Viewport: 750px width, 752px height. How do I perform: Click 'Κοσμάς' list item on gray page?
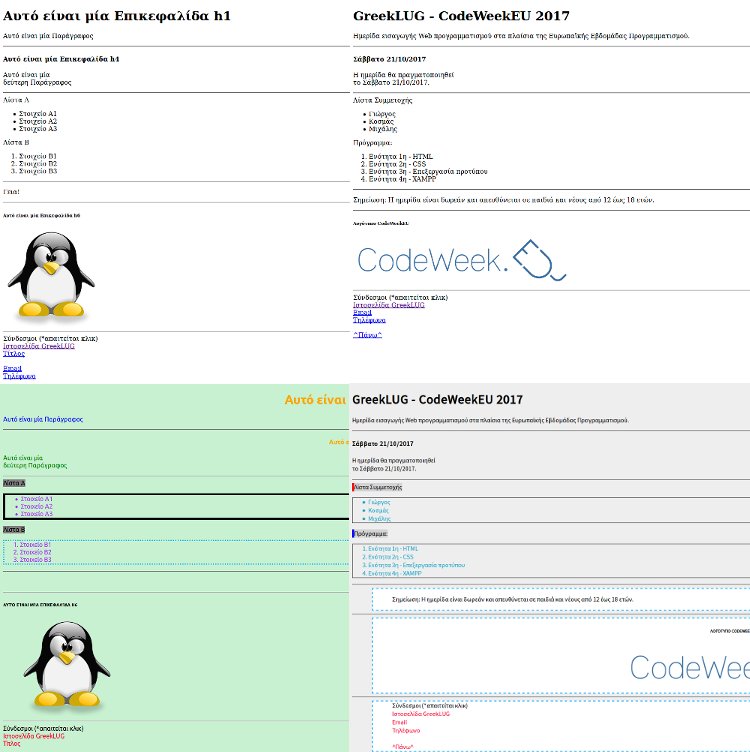(x=378, y=510)
